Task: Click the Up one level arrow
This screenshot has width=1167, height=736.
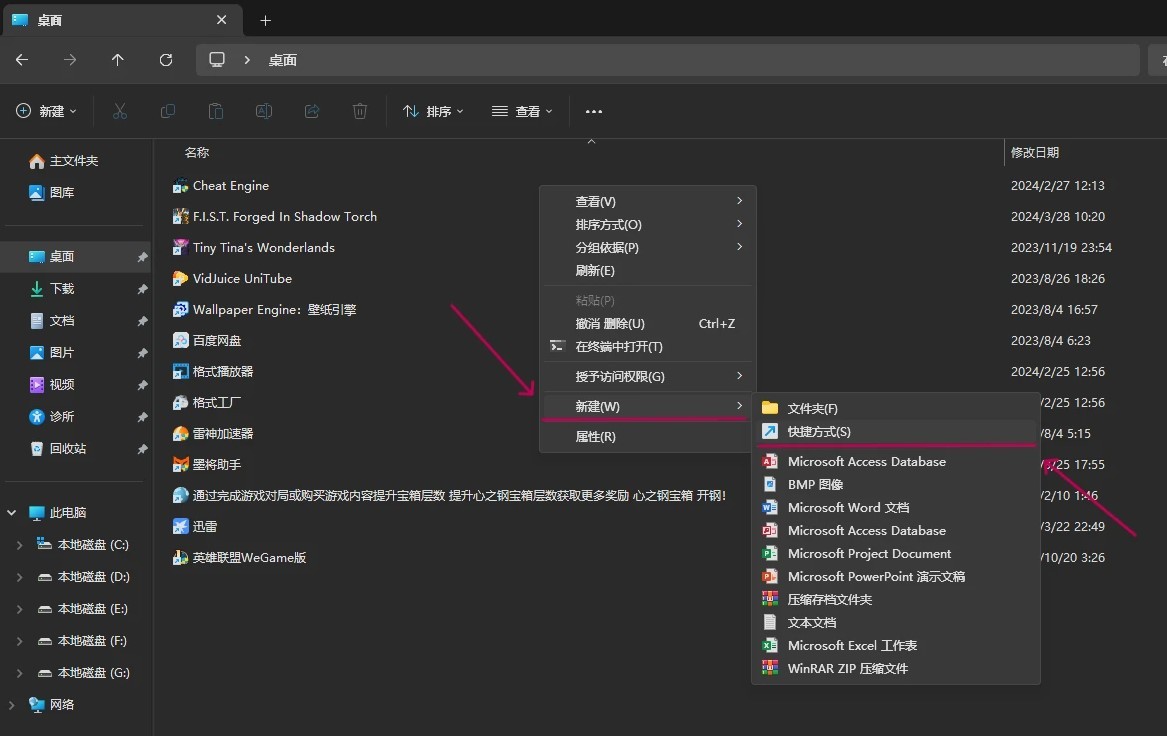Action: pyautogui.click(x=118, y=60)
